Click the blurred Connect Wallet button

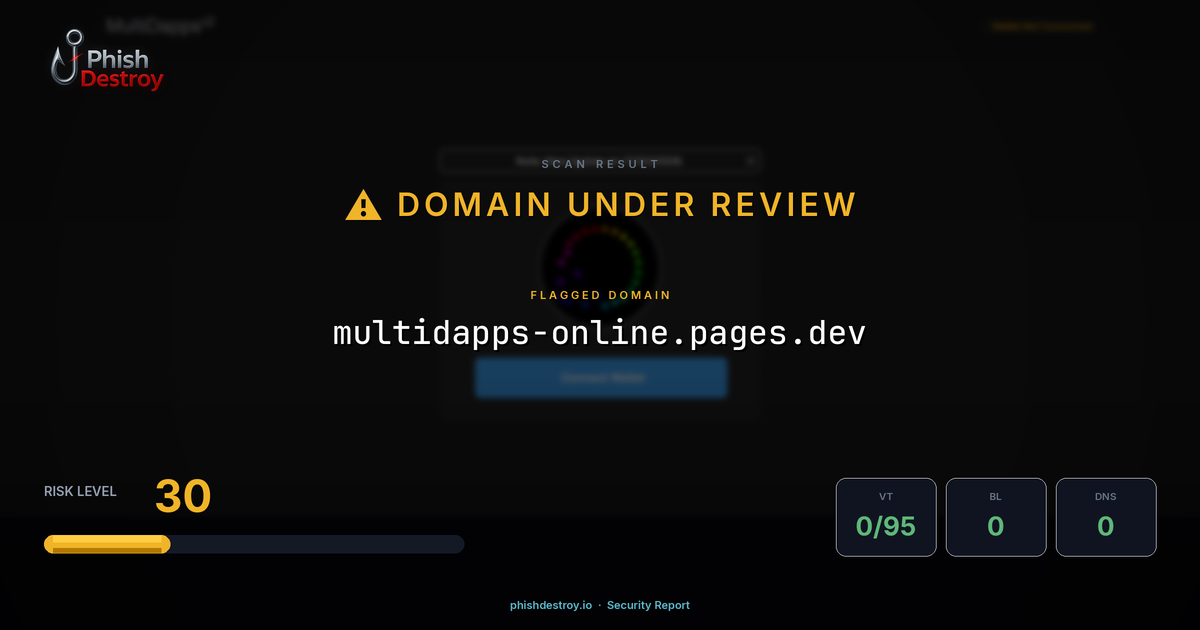(x=600, y=377)
